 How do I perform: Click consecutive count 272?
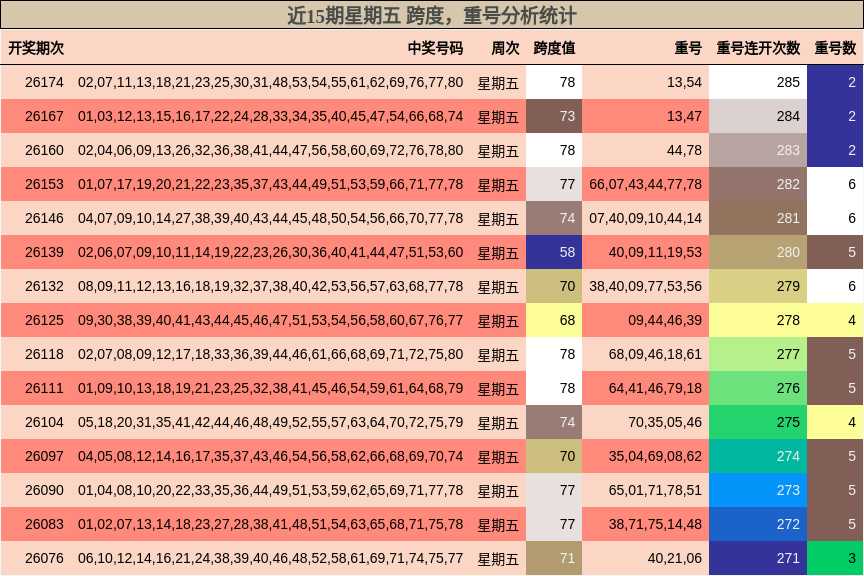758,525
